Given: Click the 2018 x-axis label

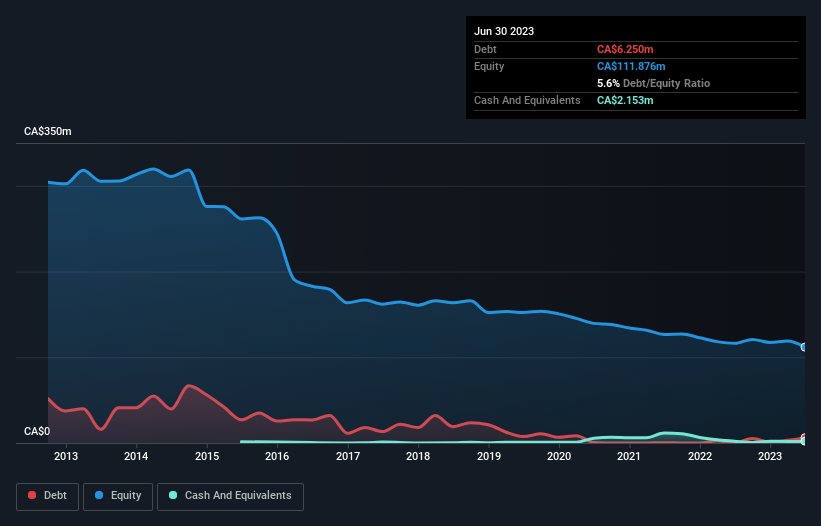Looking at the screenshot, I should click(418, 456).
